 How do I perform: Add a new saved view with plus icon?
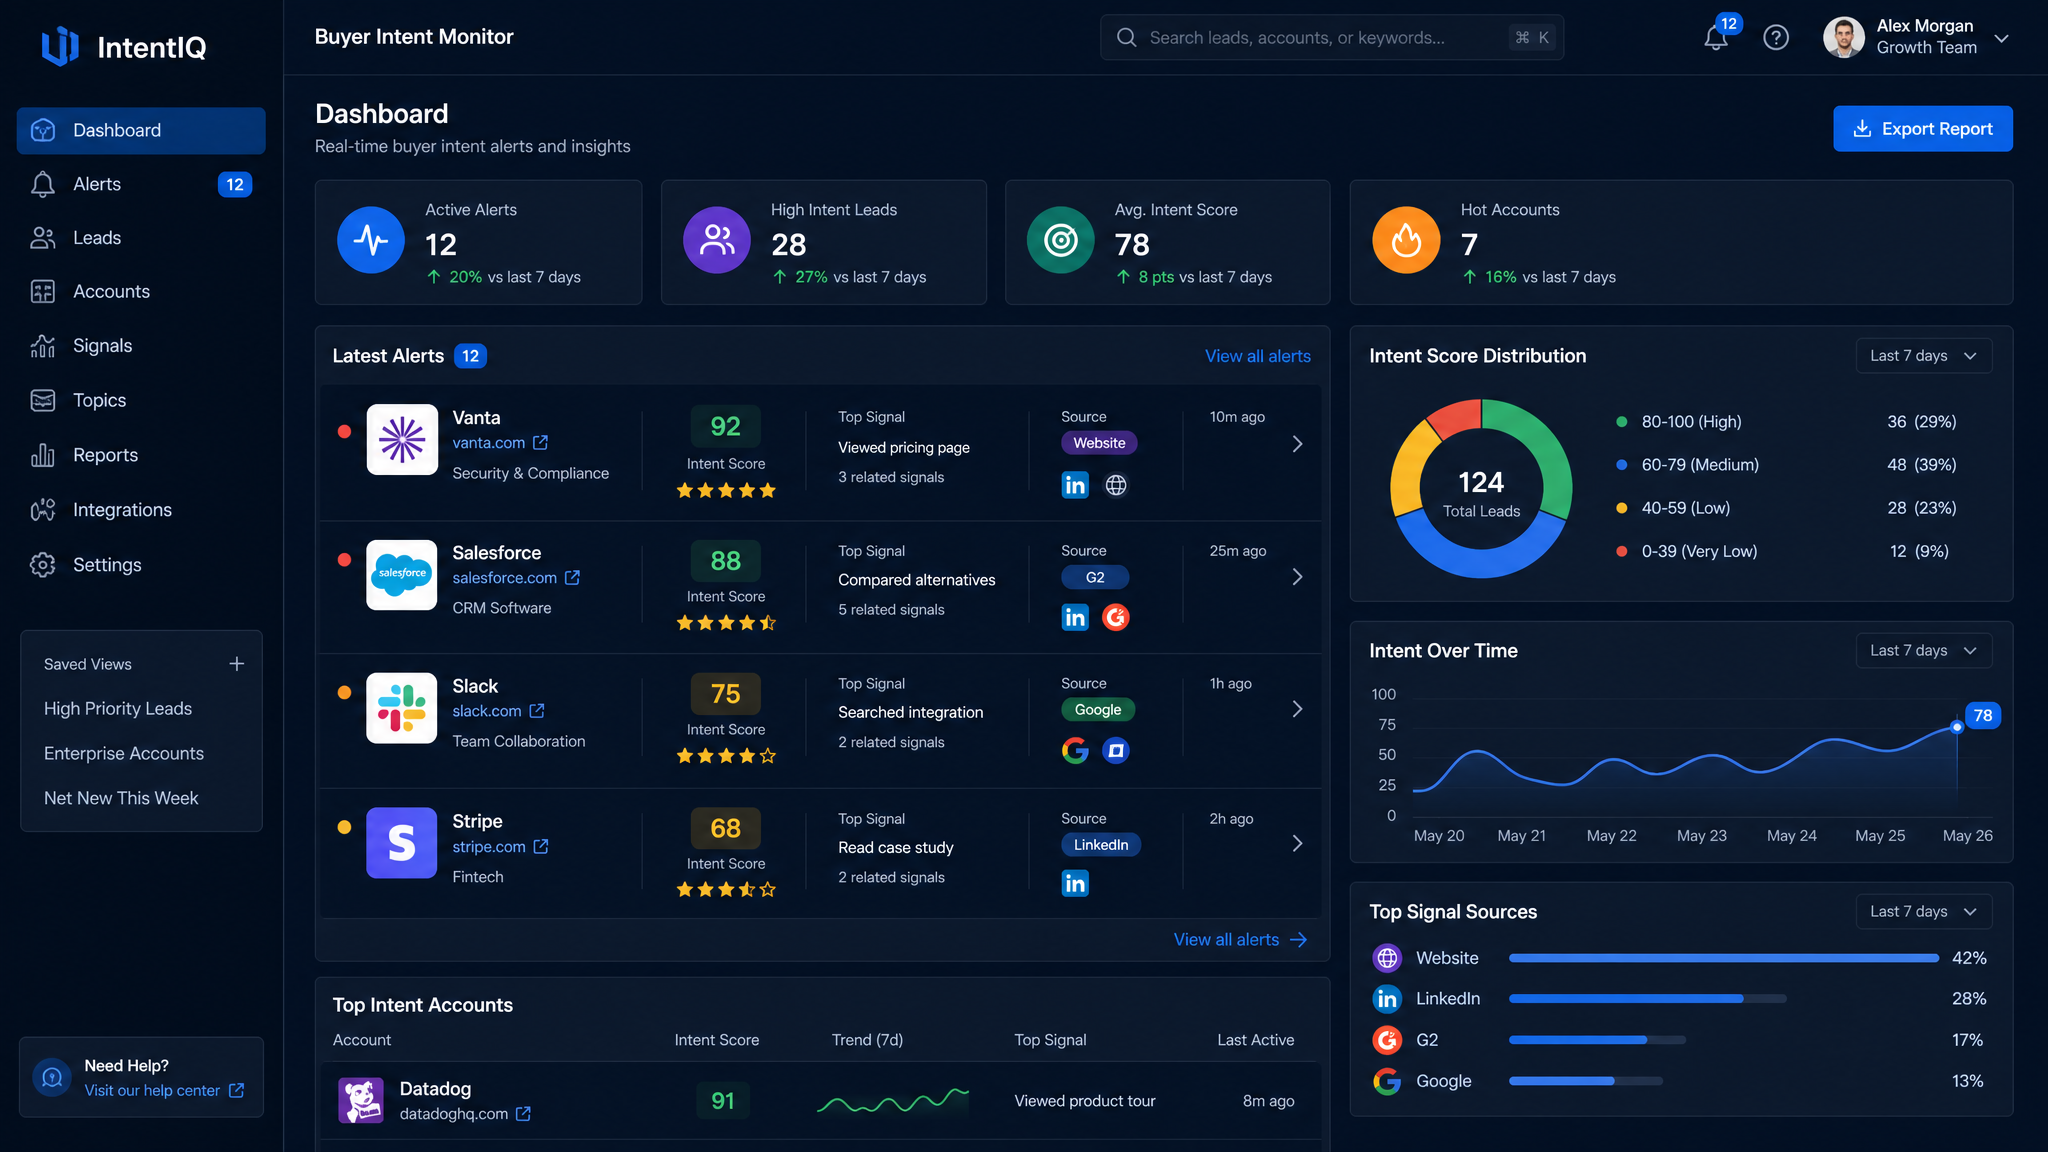pos(237,664)
